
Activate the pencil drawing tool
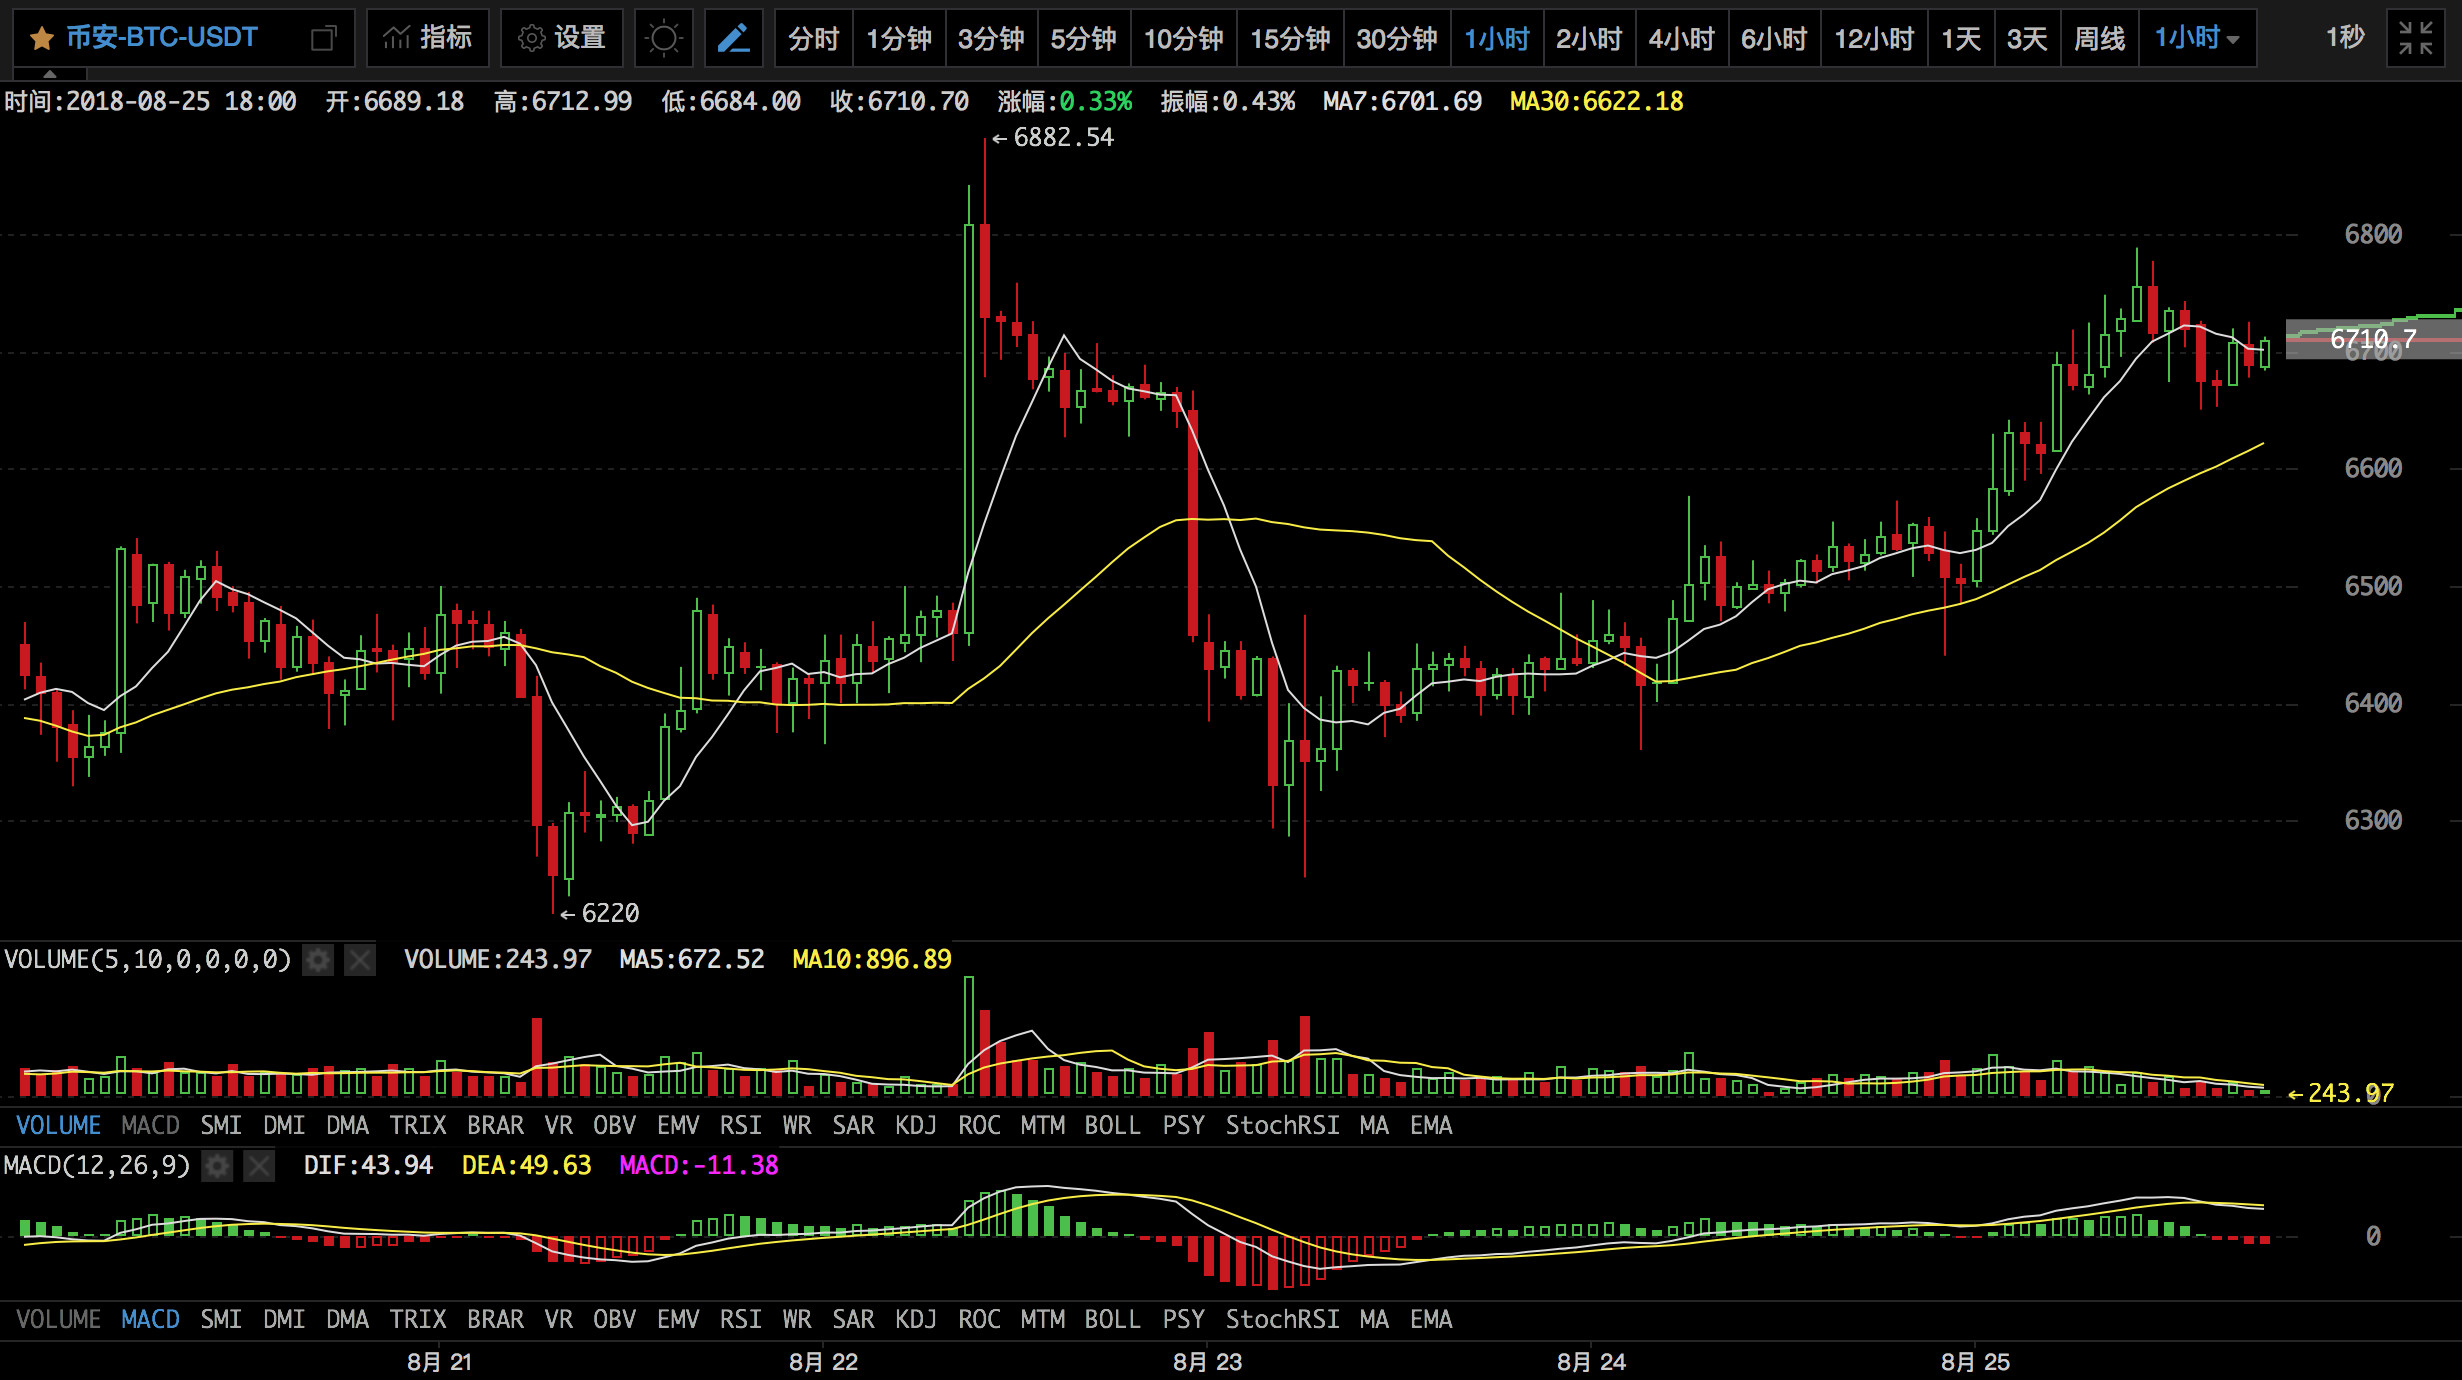(x=733, y=39)
